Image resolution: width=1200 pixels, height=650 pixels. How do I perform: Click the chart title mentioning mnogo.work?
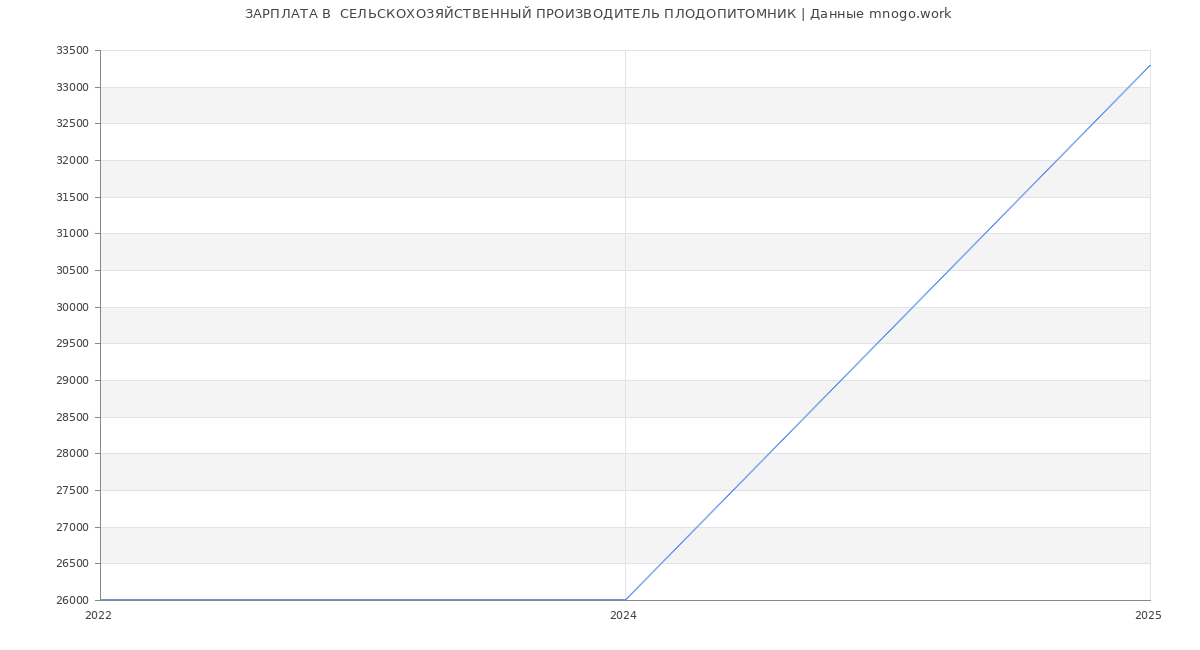tap(598, 14)
